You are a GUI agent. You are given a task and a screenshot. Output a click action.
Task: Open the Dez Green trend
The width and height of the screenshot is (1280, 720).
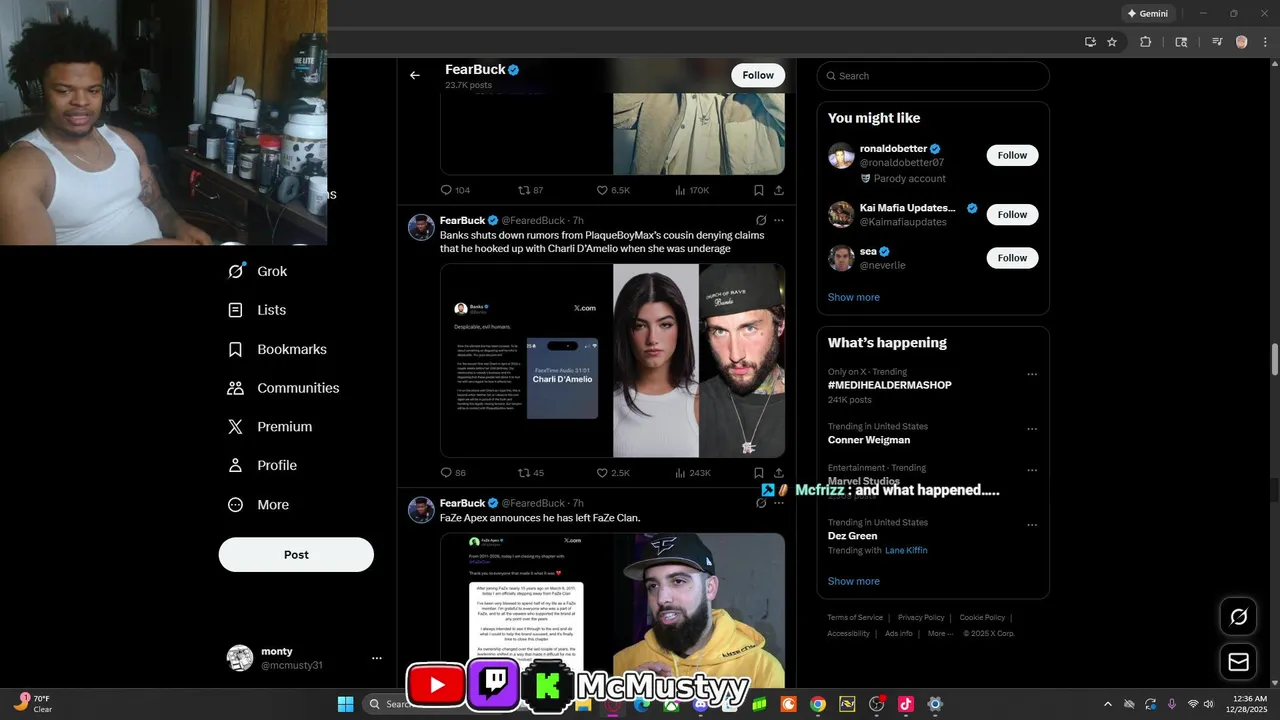[x=852, y=536]
